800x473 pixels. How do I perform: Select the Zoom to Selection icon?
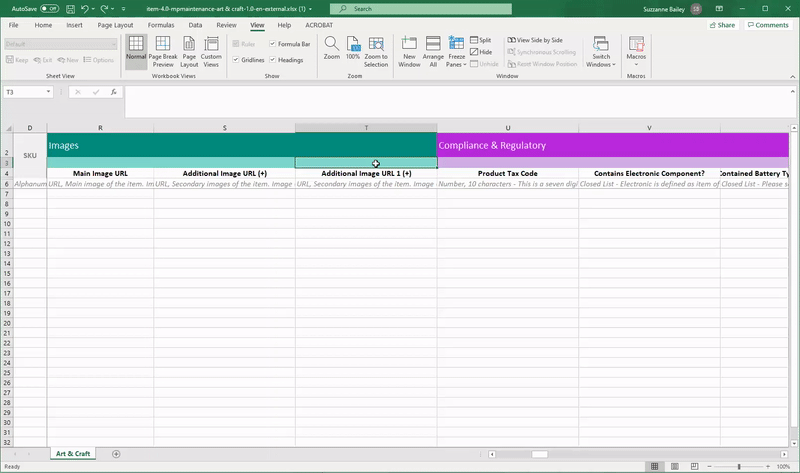click(376, 52)
